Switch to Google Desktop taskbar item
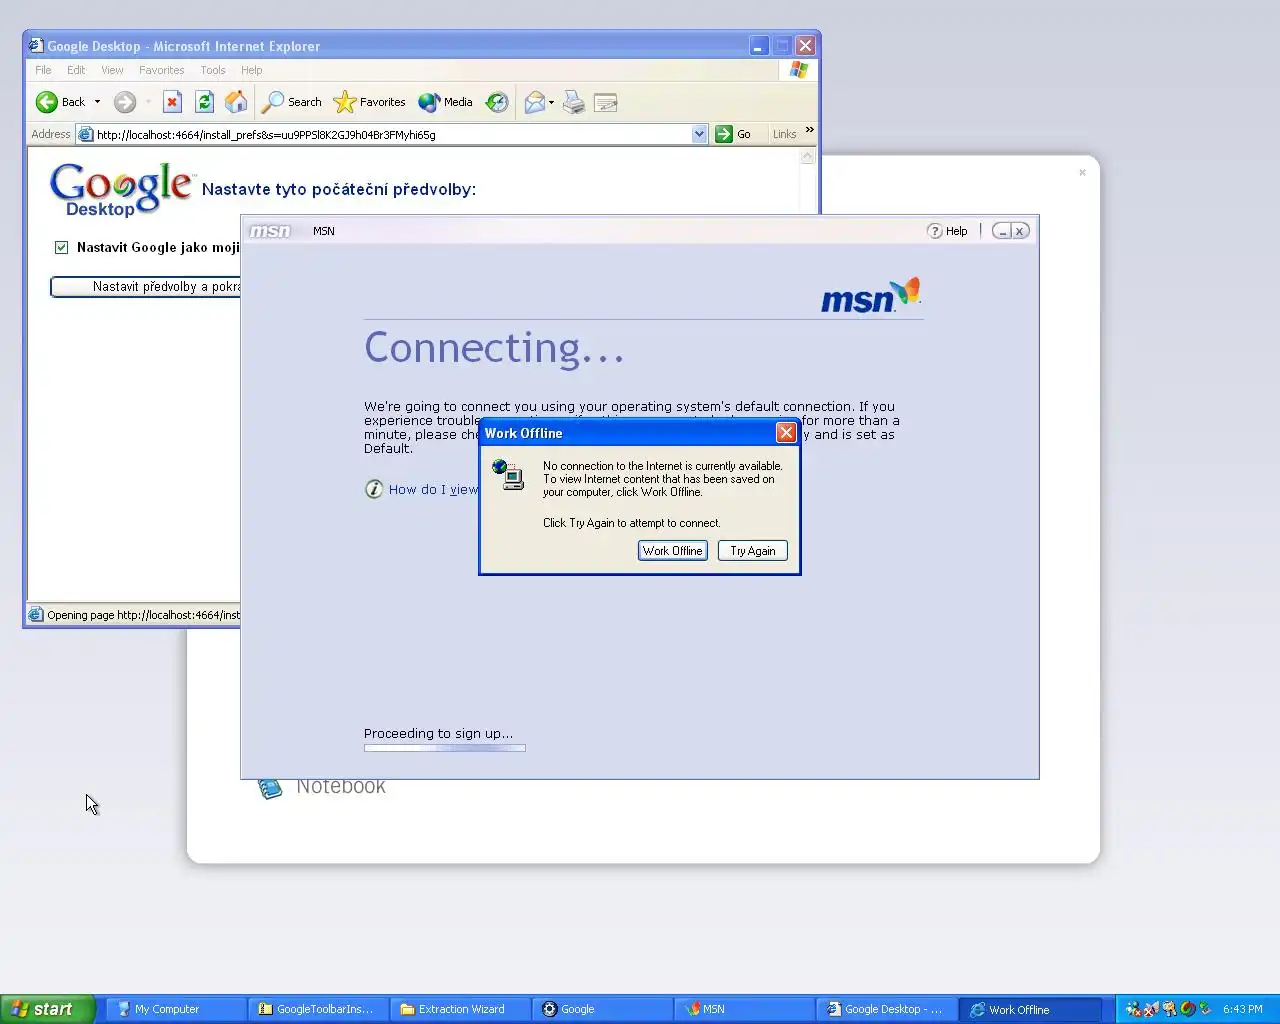 (886, 1009)
